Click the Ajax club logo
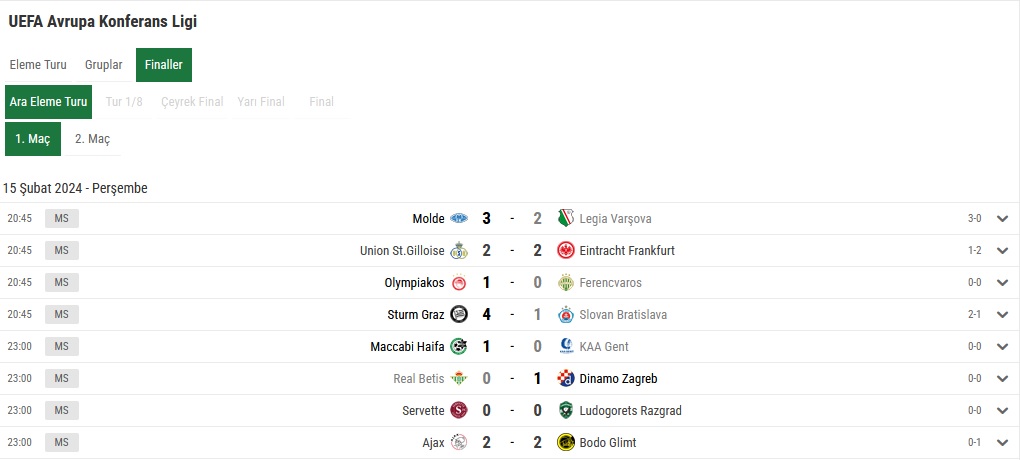Image resolution: width=1020 pixels, height=460 pixels. pyautogui.click(x=459, y=442)
